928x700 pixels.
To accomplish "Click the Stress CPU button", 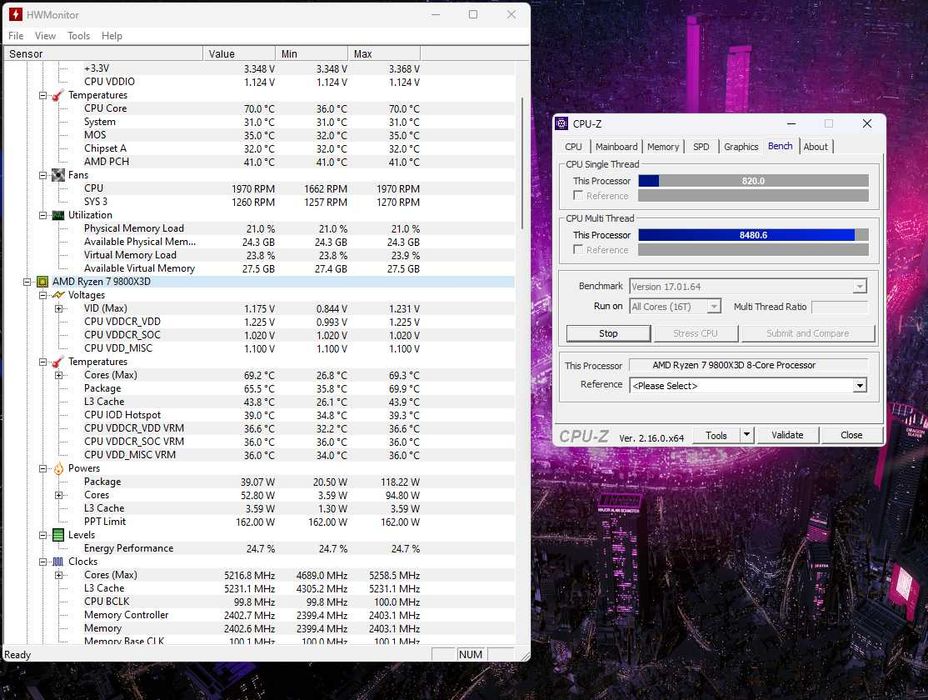I will click(x=695, y=334).
